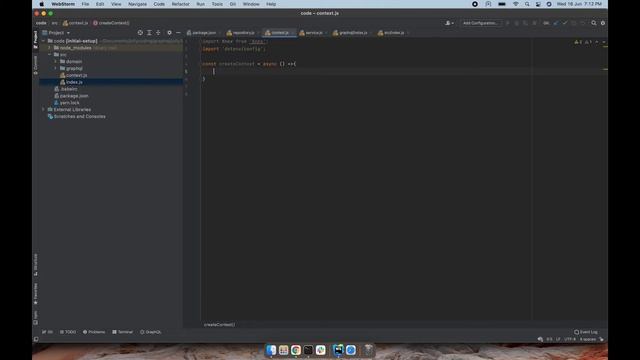Toggle the Structure side stripe button
640x360 pixels.
pos(36,264)
